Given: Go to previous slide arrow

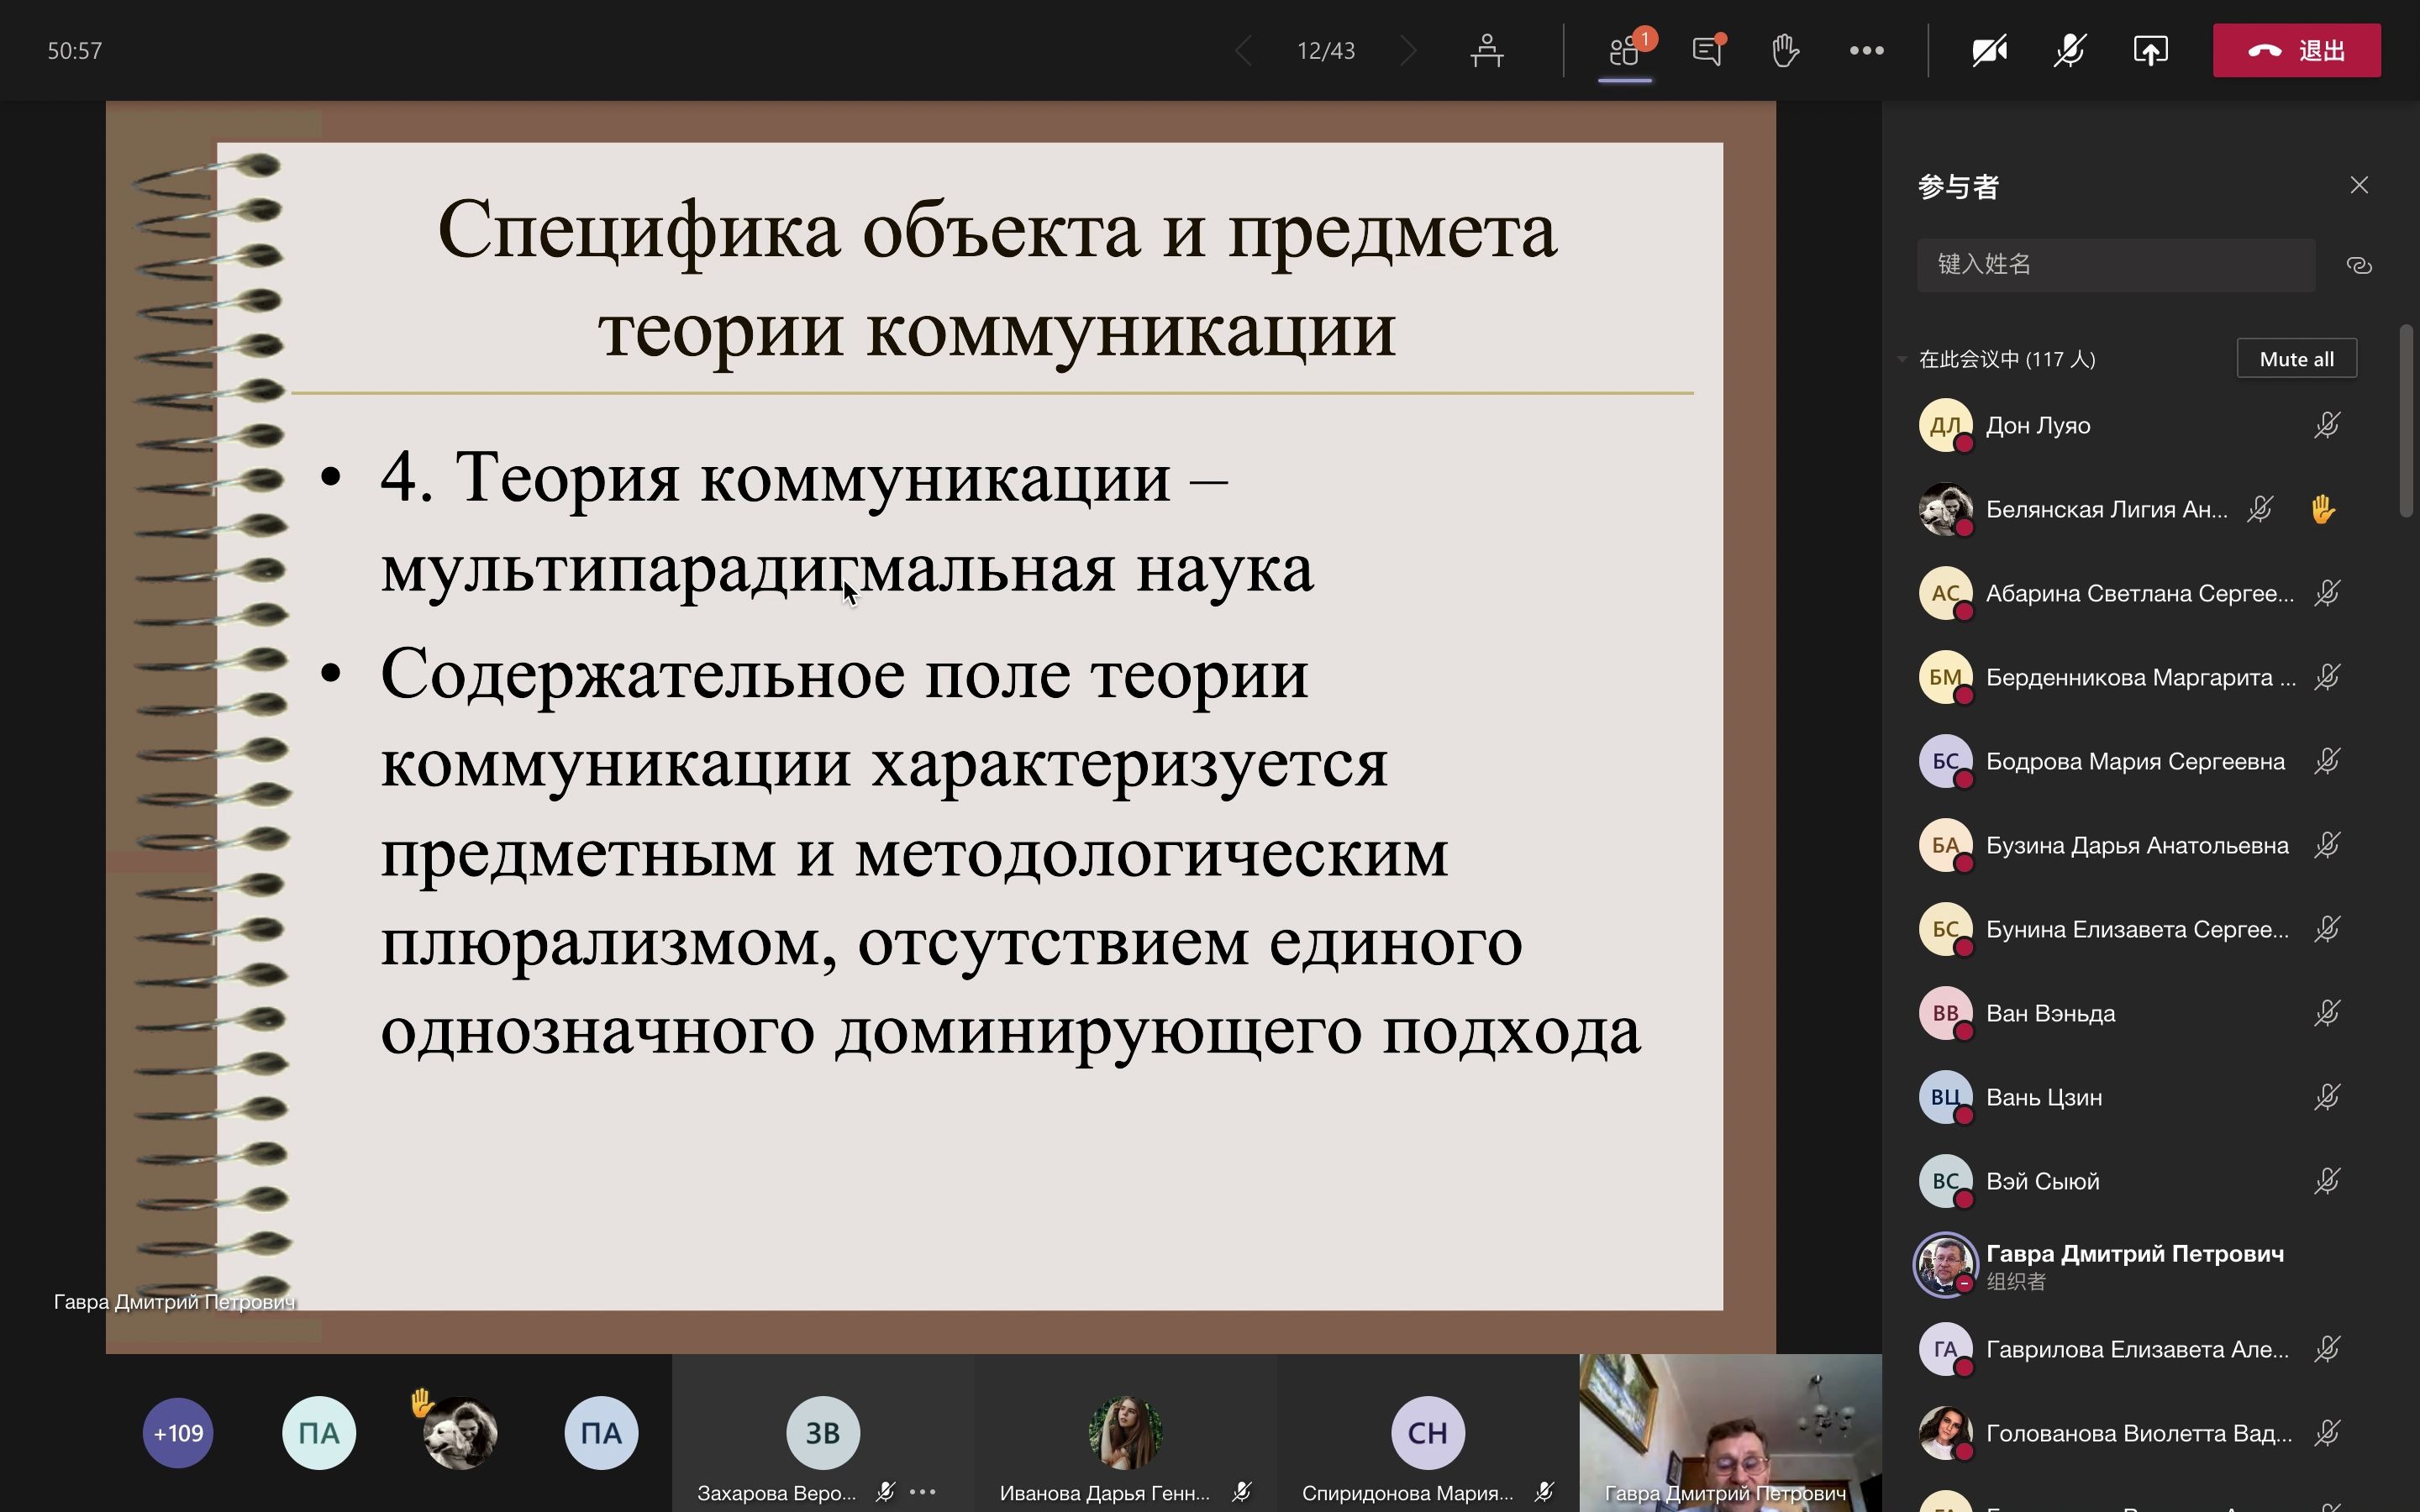Looking at the screenshot, I should [x=1243, y=50].
